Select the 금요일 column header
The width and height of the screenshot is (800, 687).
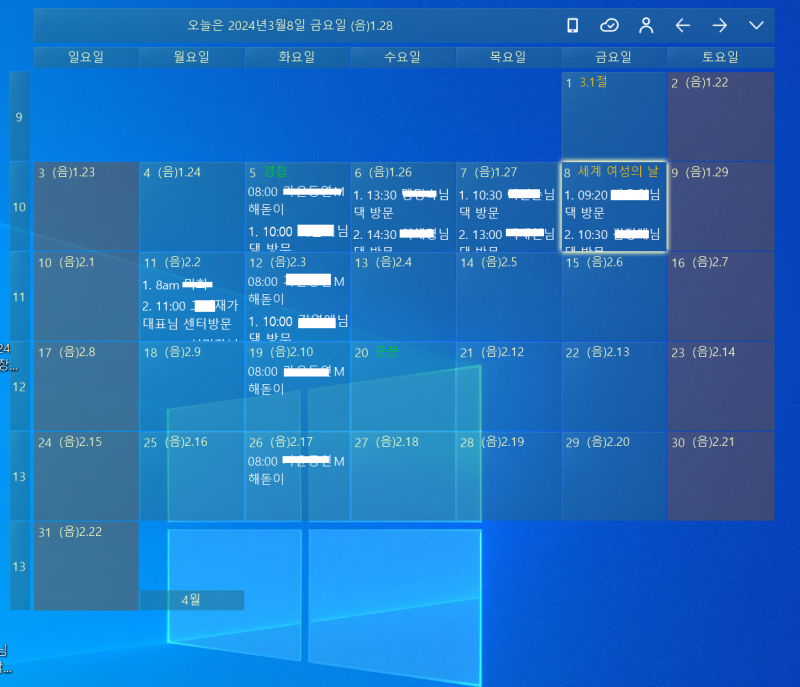coord(614,57)
